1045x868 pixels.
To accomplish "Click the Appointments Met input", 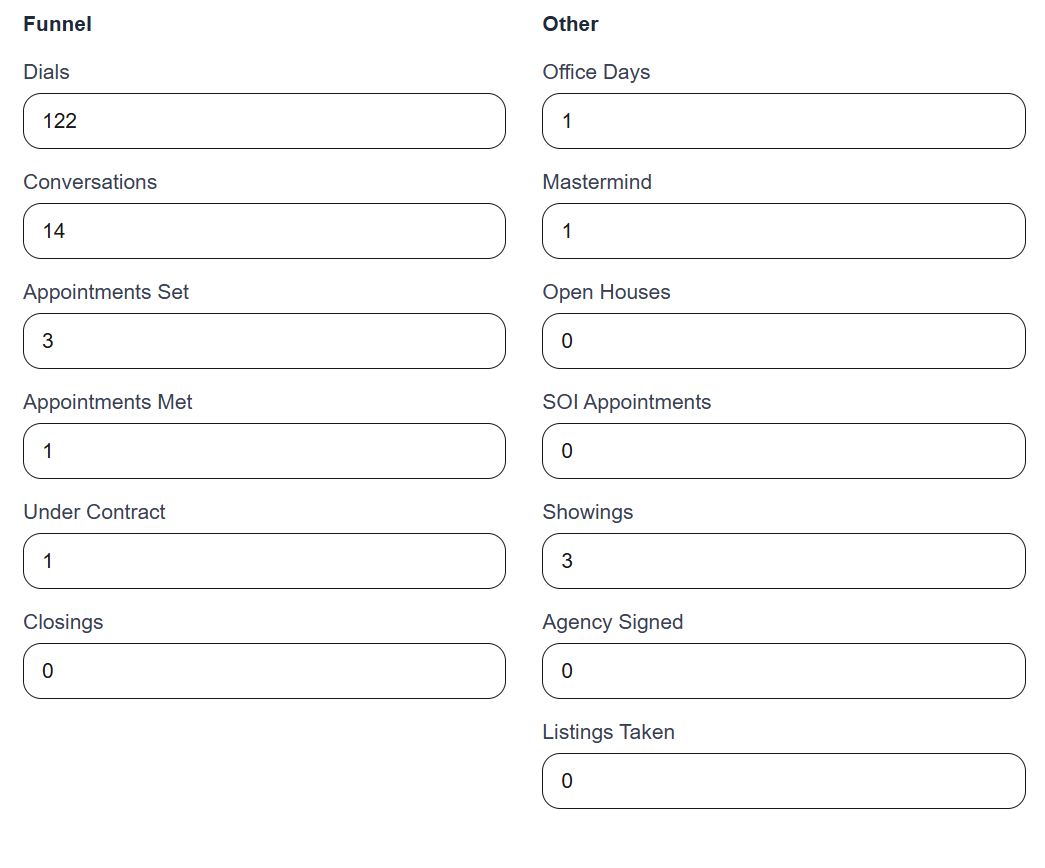I will click(x=265, y=451).
